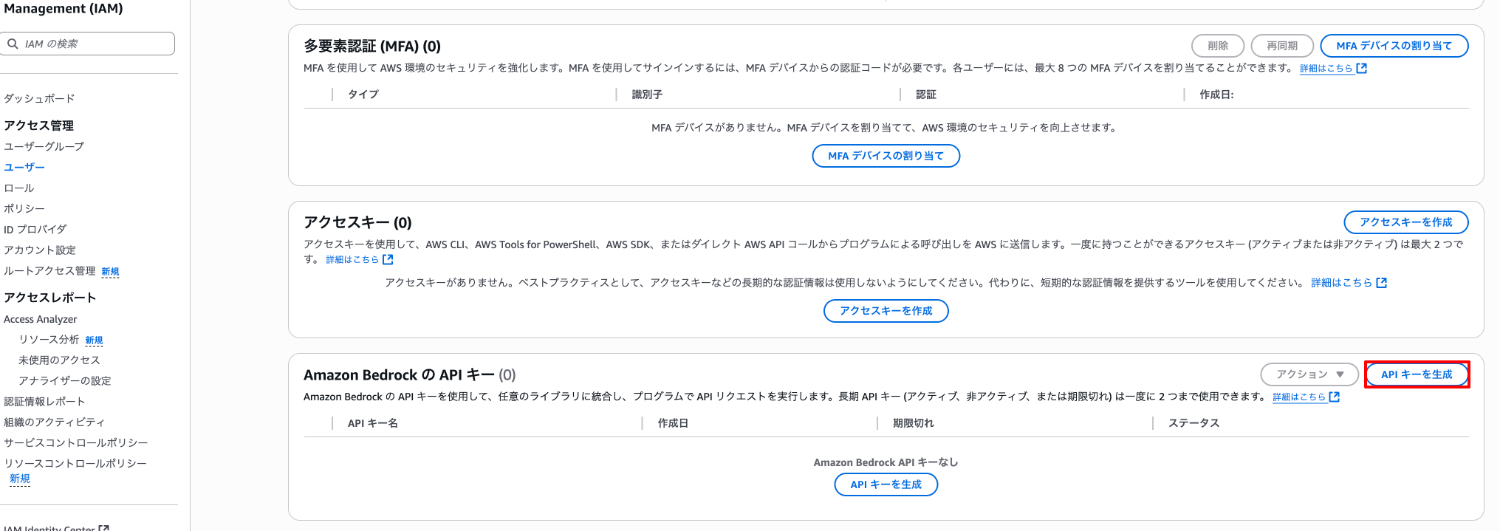Click the 新規 badge next to ルートアクセス管理

[x=110, y=272]
